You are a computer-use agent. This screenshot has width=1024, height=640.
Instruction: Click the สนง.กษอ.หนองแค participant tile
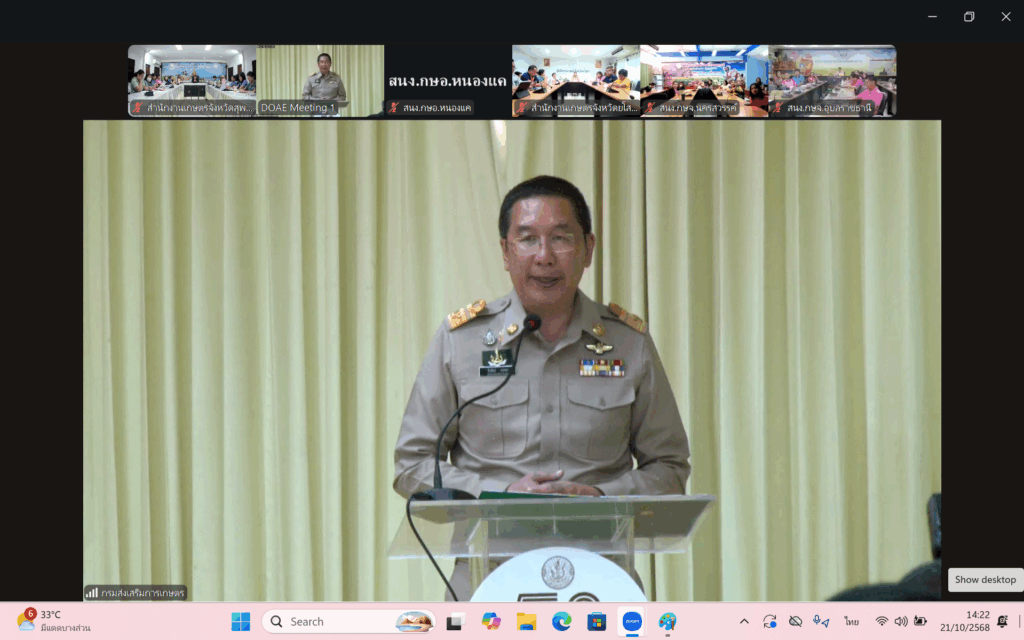point(448,80)
